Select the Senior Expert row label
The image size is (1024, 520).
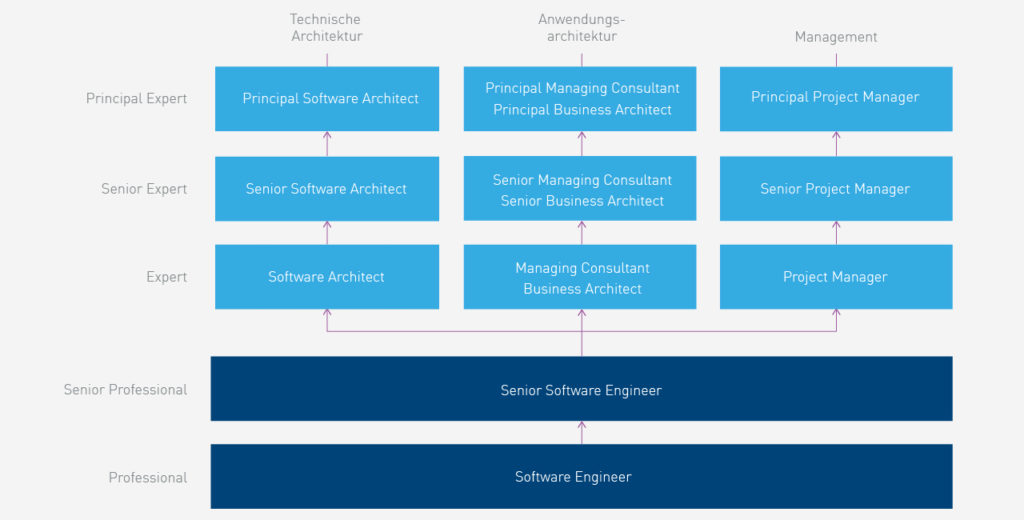click(x=143, y=189)
